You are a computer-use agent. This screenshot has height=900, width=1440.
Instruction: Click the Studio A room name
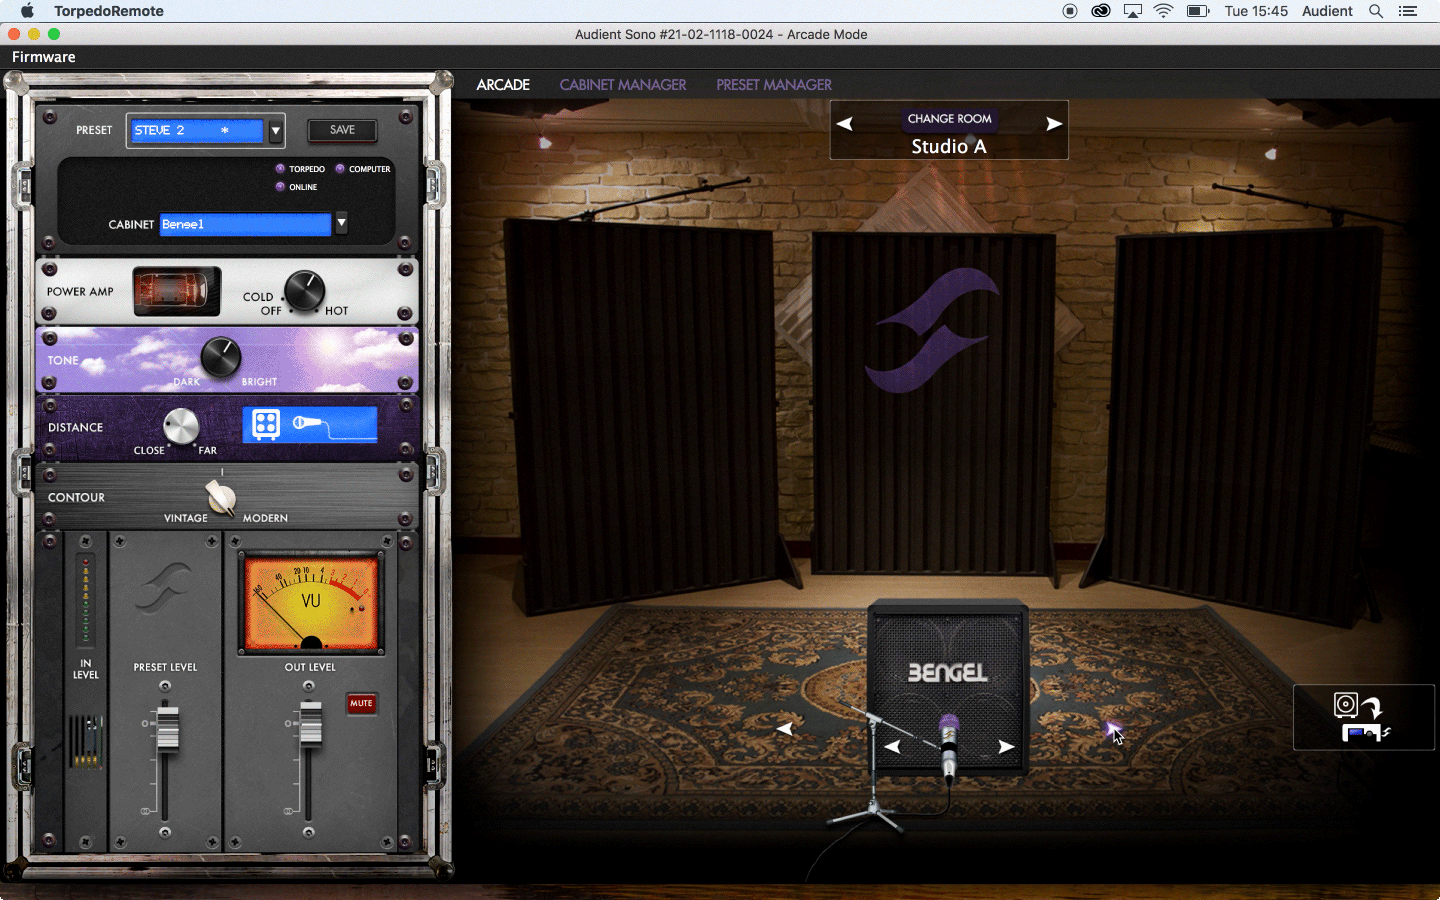click(x=949, y=146)
